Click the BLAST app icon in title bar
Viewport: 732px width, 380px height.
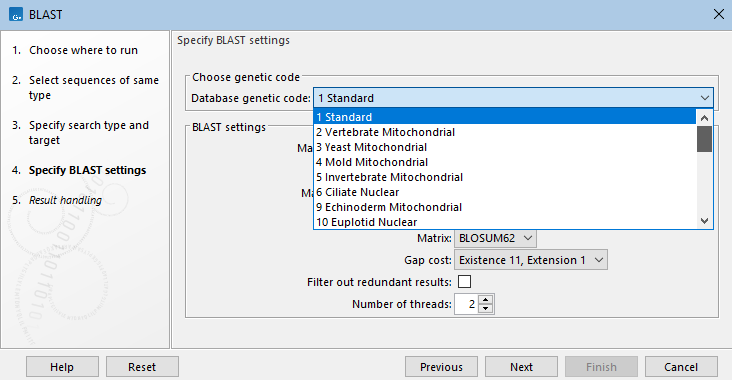pyautogui.click(x=16, y=14)
